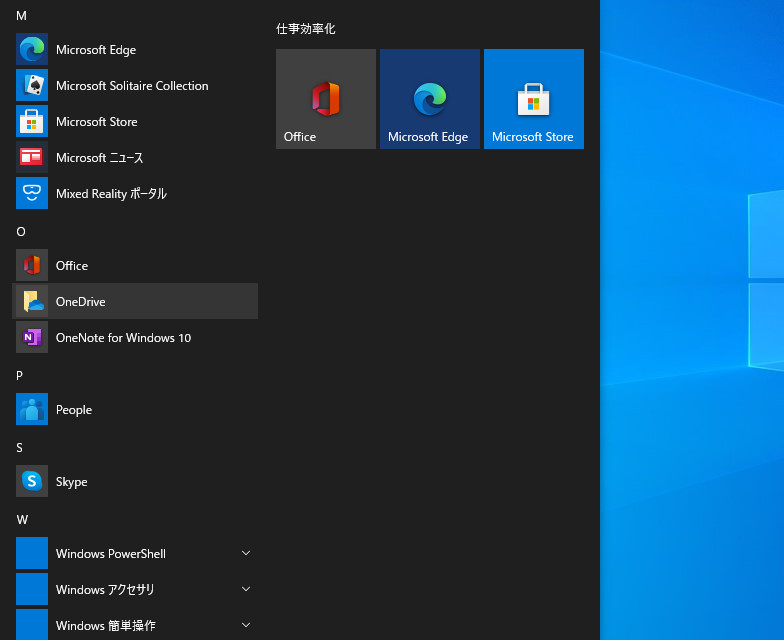Viewport: 784px width, 640px height.
Task: Click the Windows 簡単操作 folder icon
Action: (x=32, y=624)
